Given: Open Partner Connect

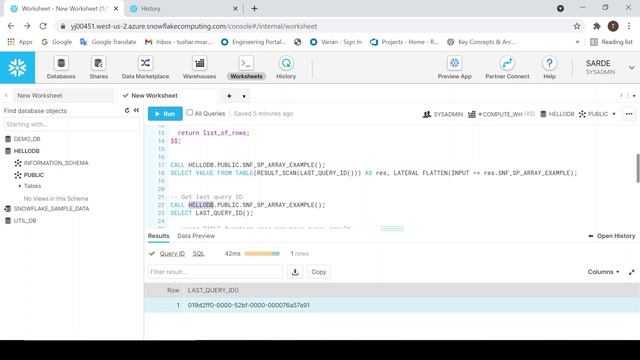Looking at the screenshot, I should 507,68.
